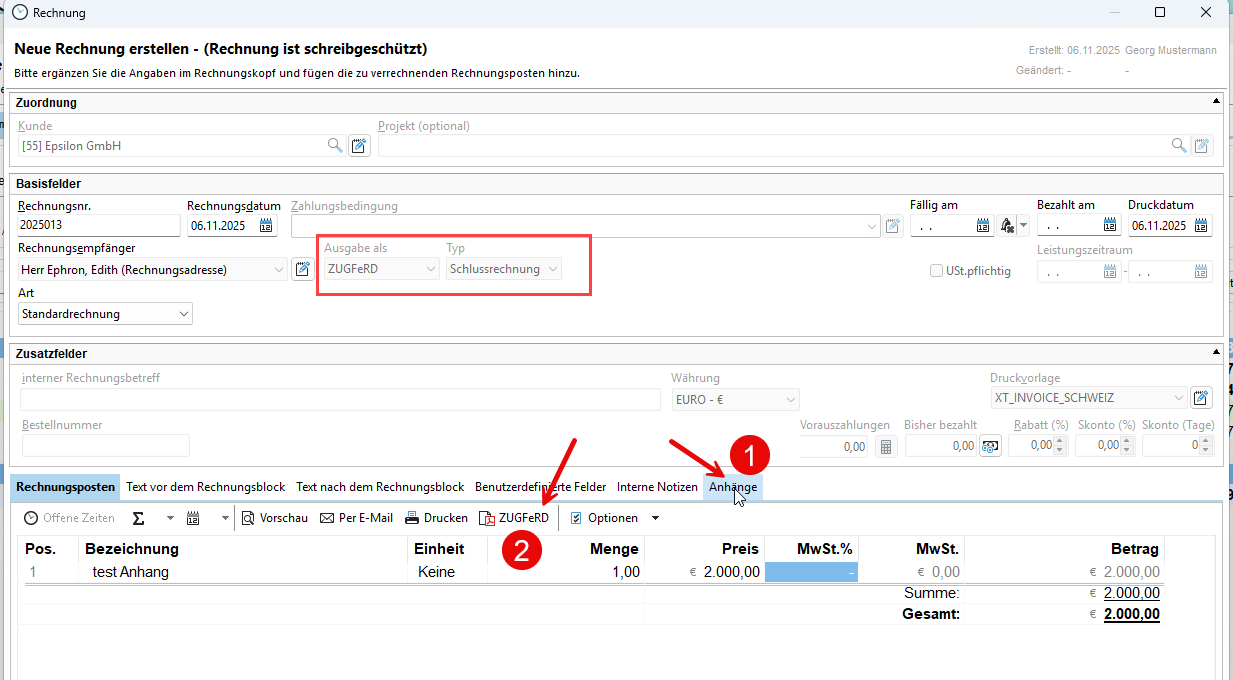Switch to the Anhänge tab
1233x680 pixels.
tap(733, 487)
